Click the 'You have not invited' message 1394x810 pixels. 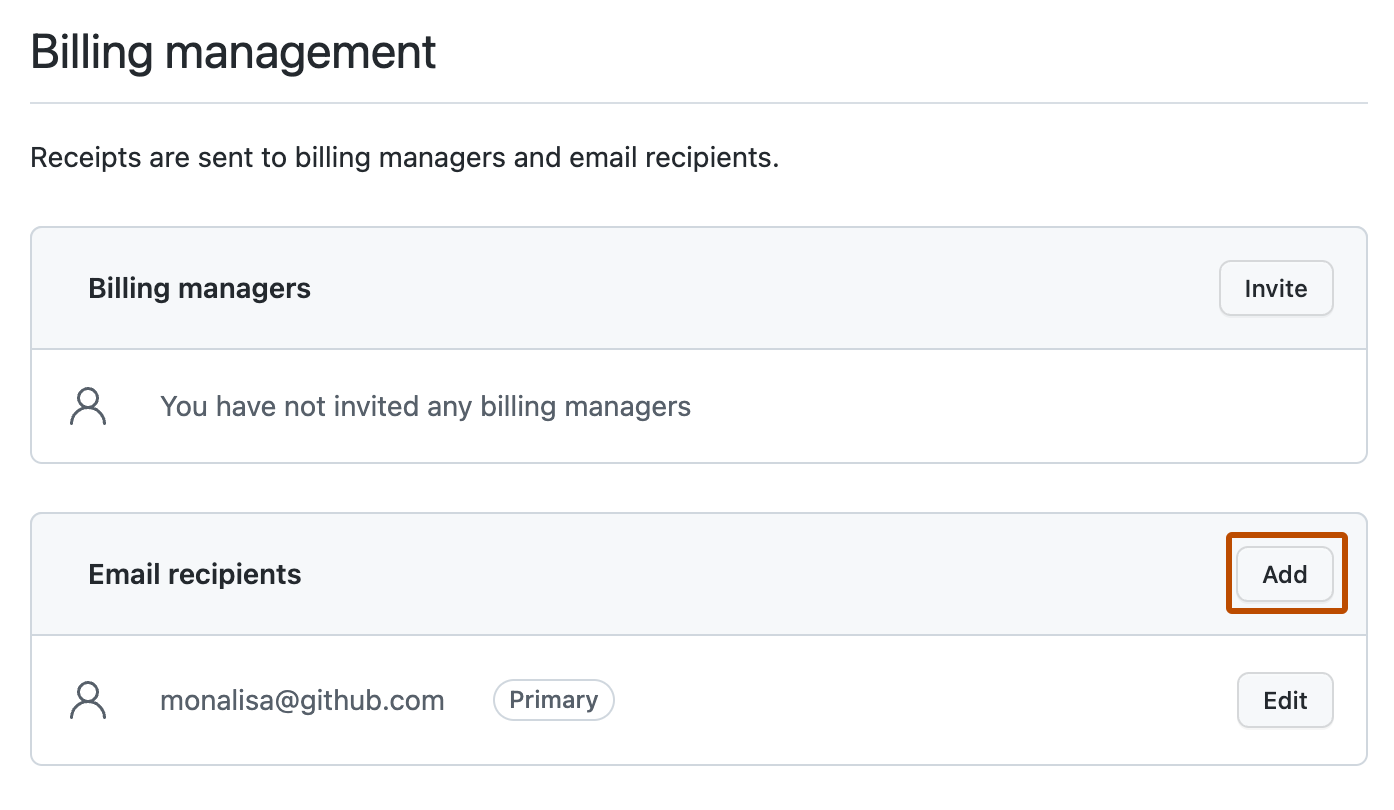coord(425,406)
